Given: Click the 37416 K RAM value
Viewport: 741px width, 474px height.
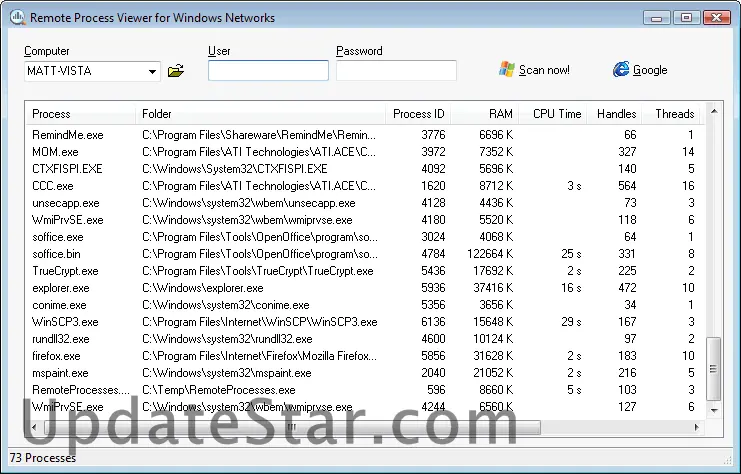Looking at the screenshot, I should point(493,288).
